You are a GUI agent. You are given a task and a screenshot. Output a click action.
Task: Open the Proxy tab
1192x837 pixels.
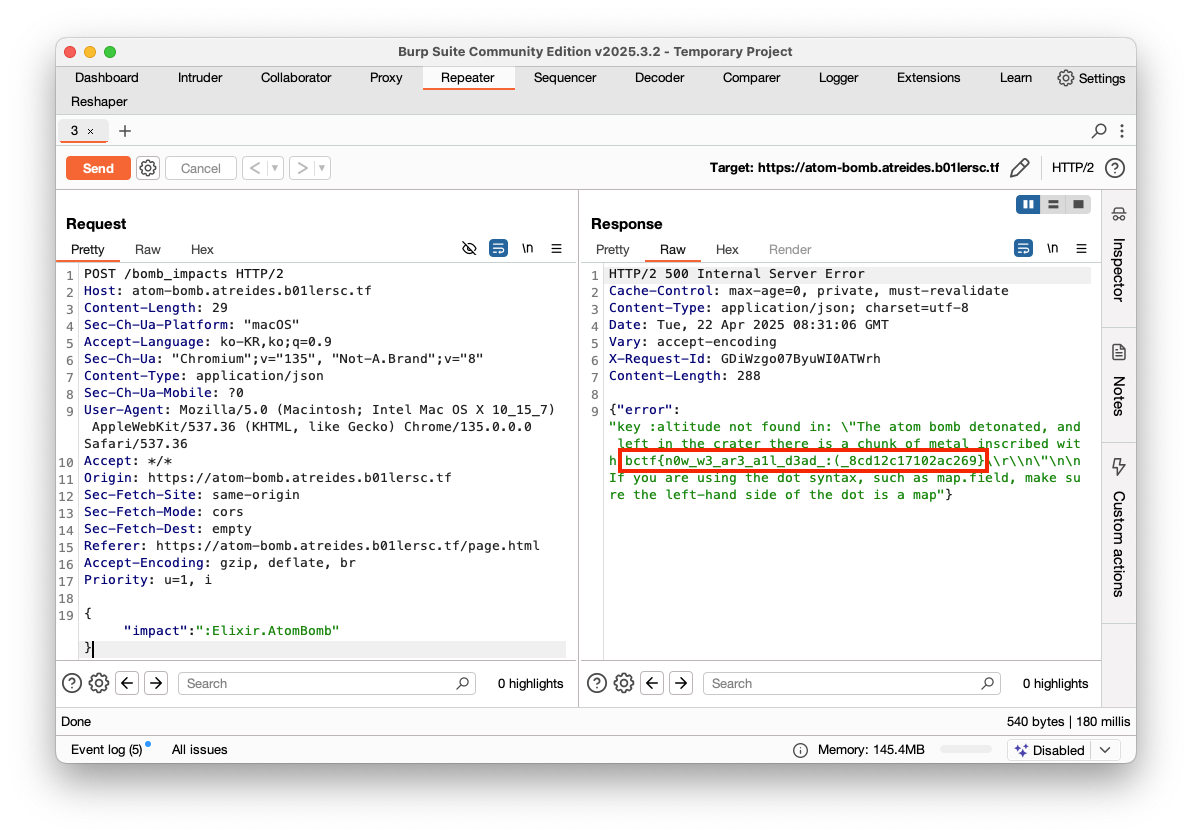[386, 78]
